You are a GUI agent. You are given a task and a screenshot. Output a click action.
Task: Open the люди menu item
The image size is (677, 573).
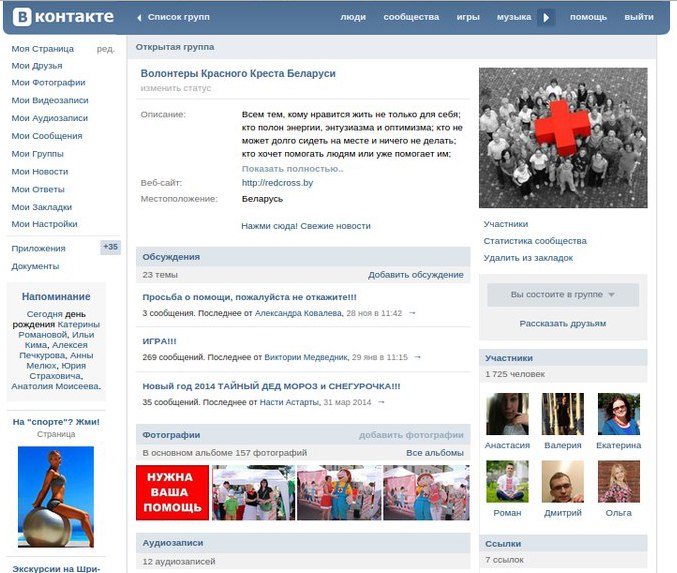pos(353,17)
